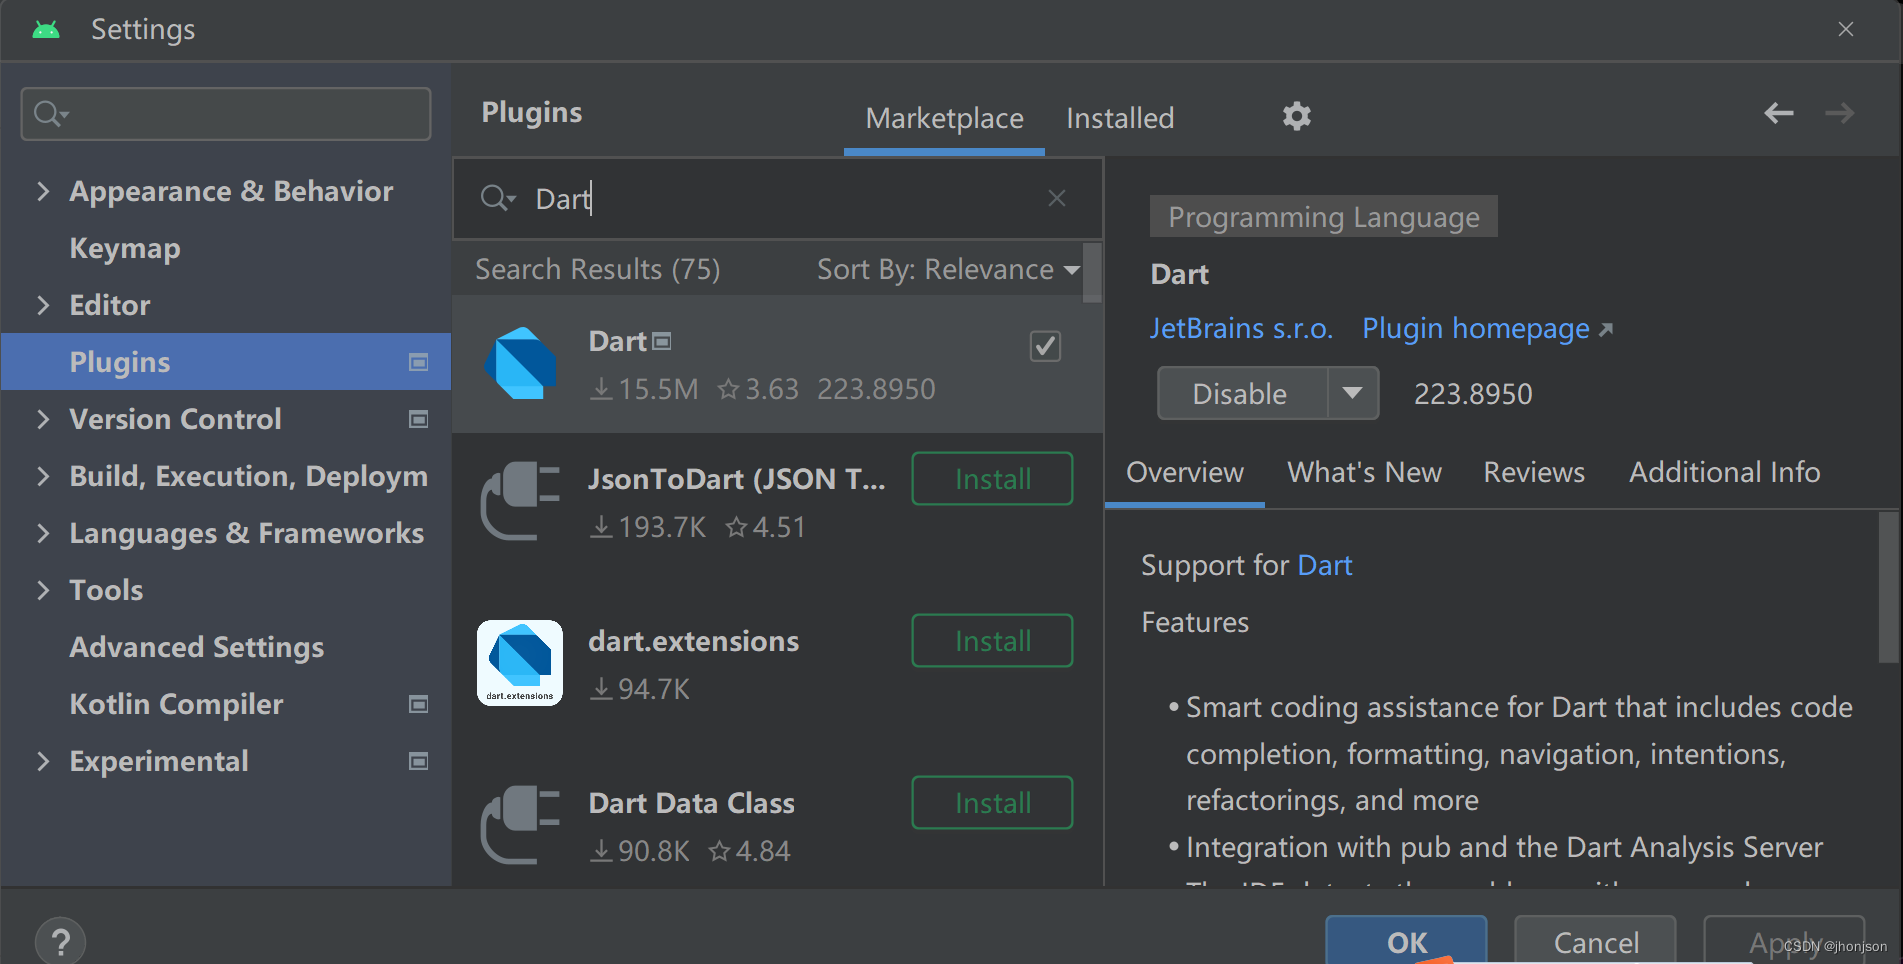The width and height of the screenshot is (1903, 964).
Task: Expand Build, Execution, Deployment section
Action: click(42, 476)
